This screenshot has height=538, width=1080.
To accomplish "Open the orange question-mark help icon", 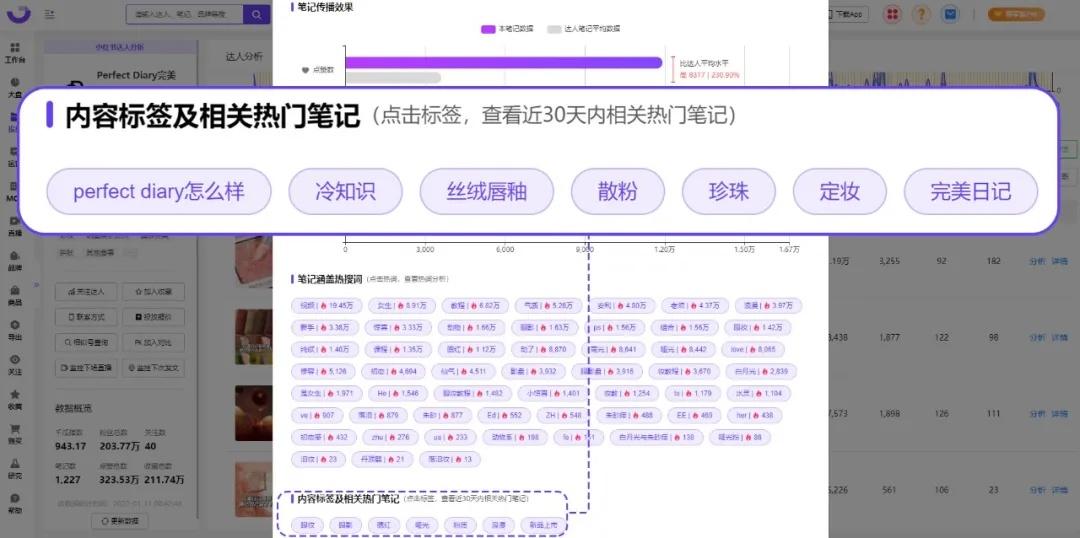I will 922,14.
